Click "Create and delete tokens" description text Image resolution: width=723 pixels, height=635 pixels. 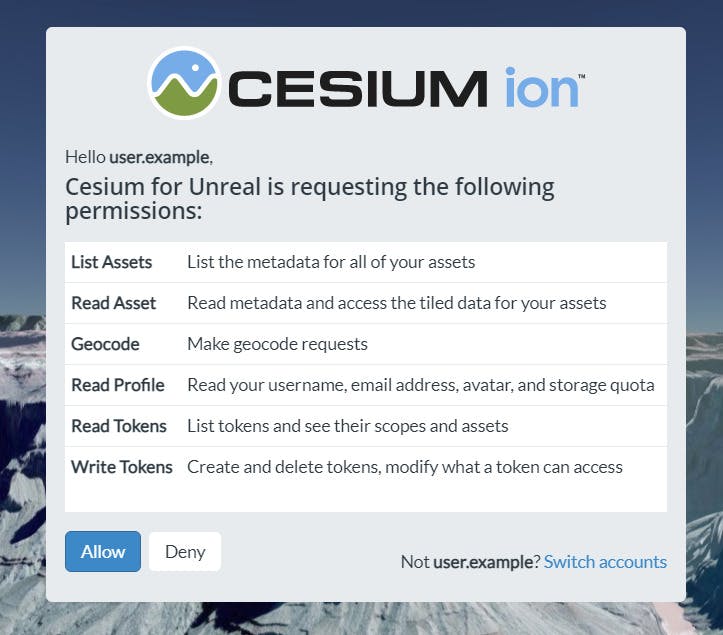405,467
